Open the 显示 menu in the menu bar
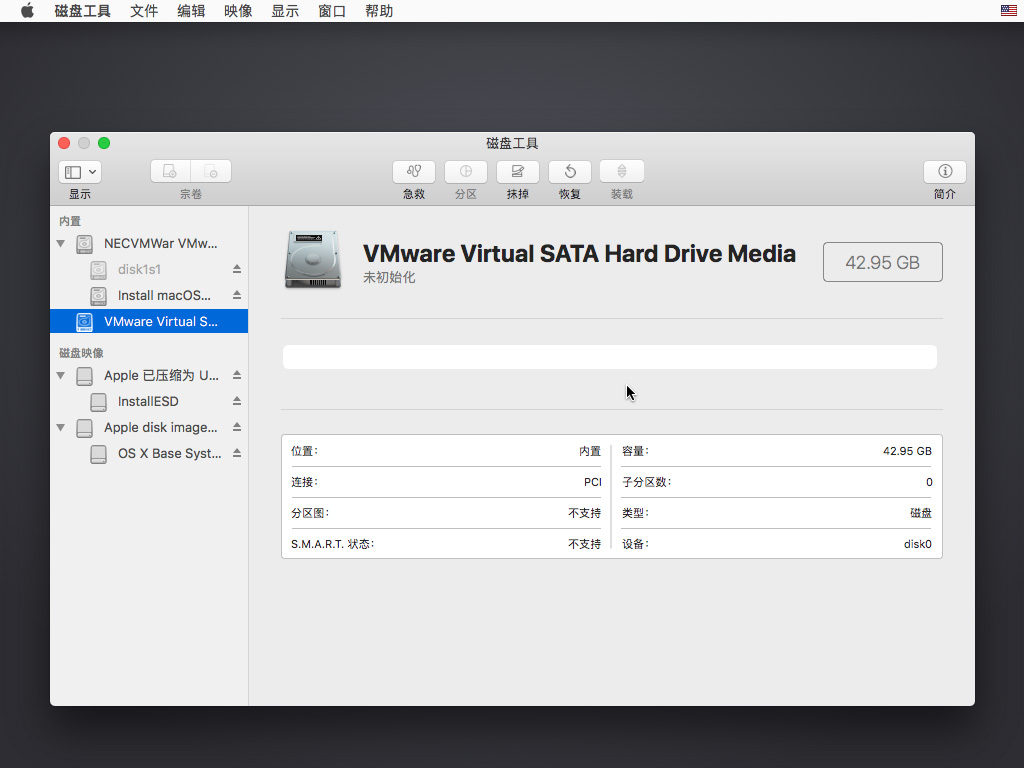The image size is (1024, 768). [x=285, y=11]
